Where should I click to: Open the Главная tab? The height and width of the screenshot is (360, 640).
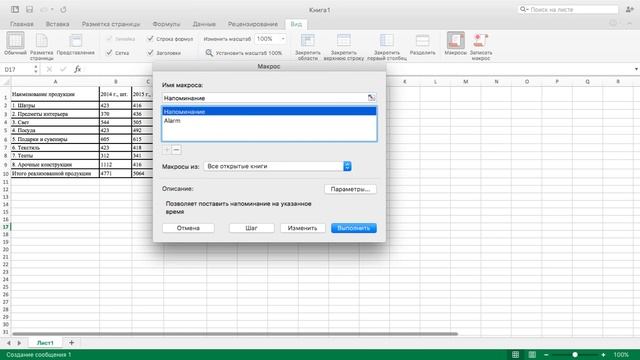(x=22, y=24)
